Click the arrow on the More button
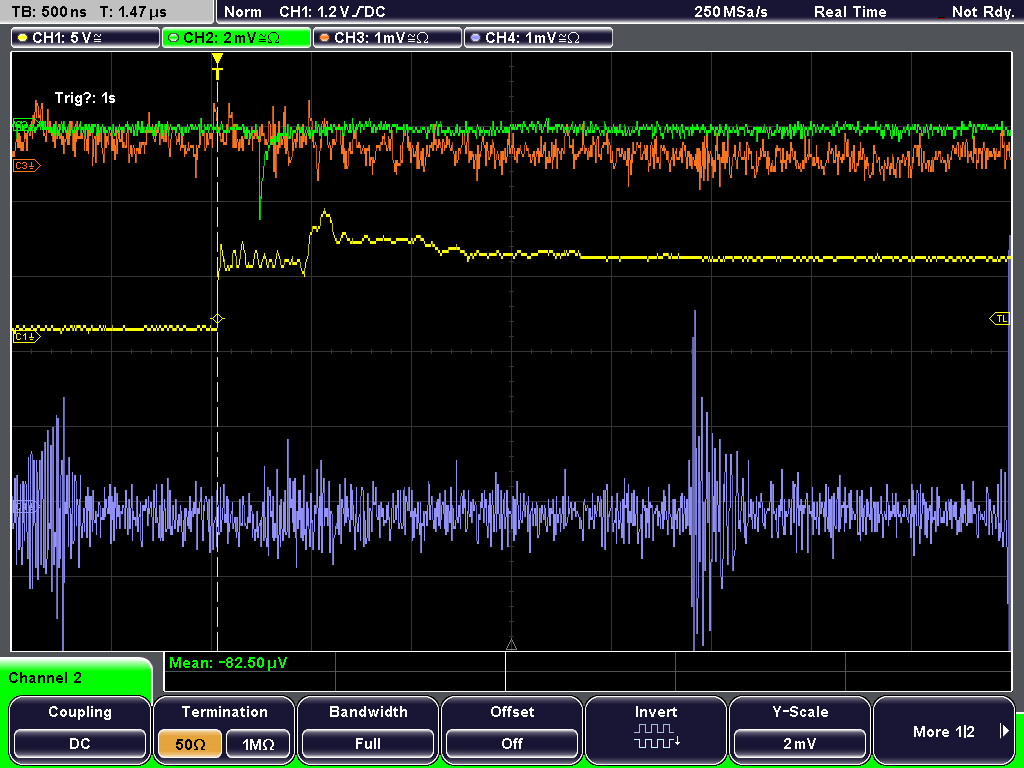Viewport: 1024px width, 768px height. [1004, 731]
